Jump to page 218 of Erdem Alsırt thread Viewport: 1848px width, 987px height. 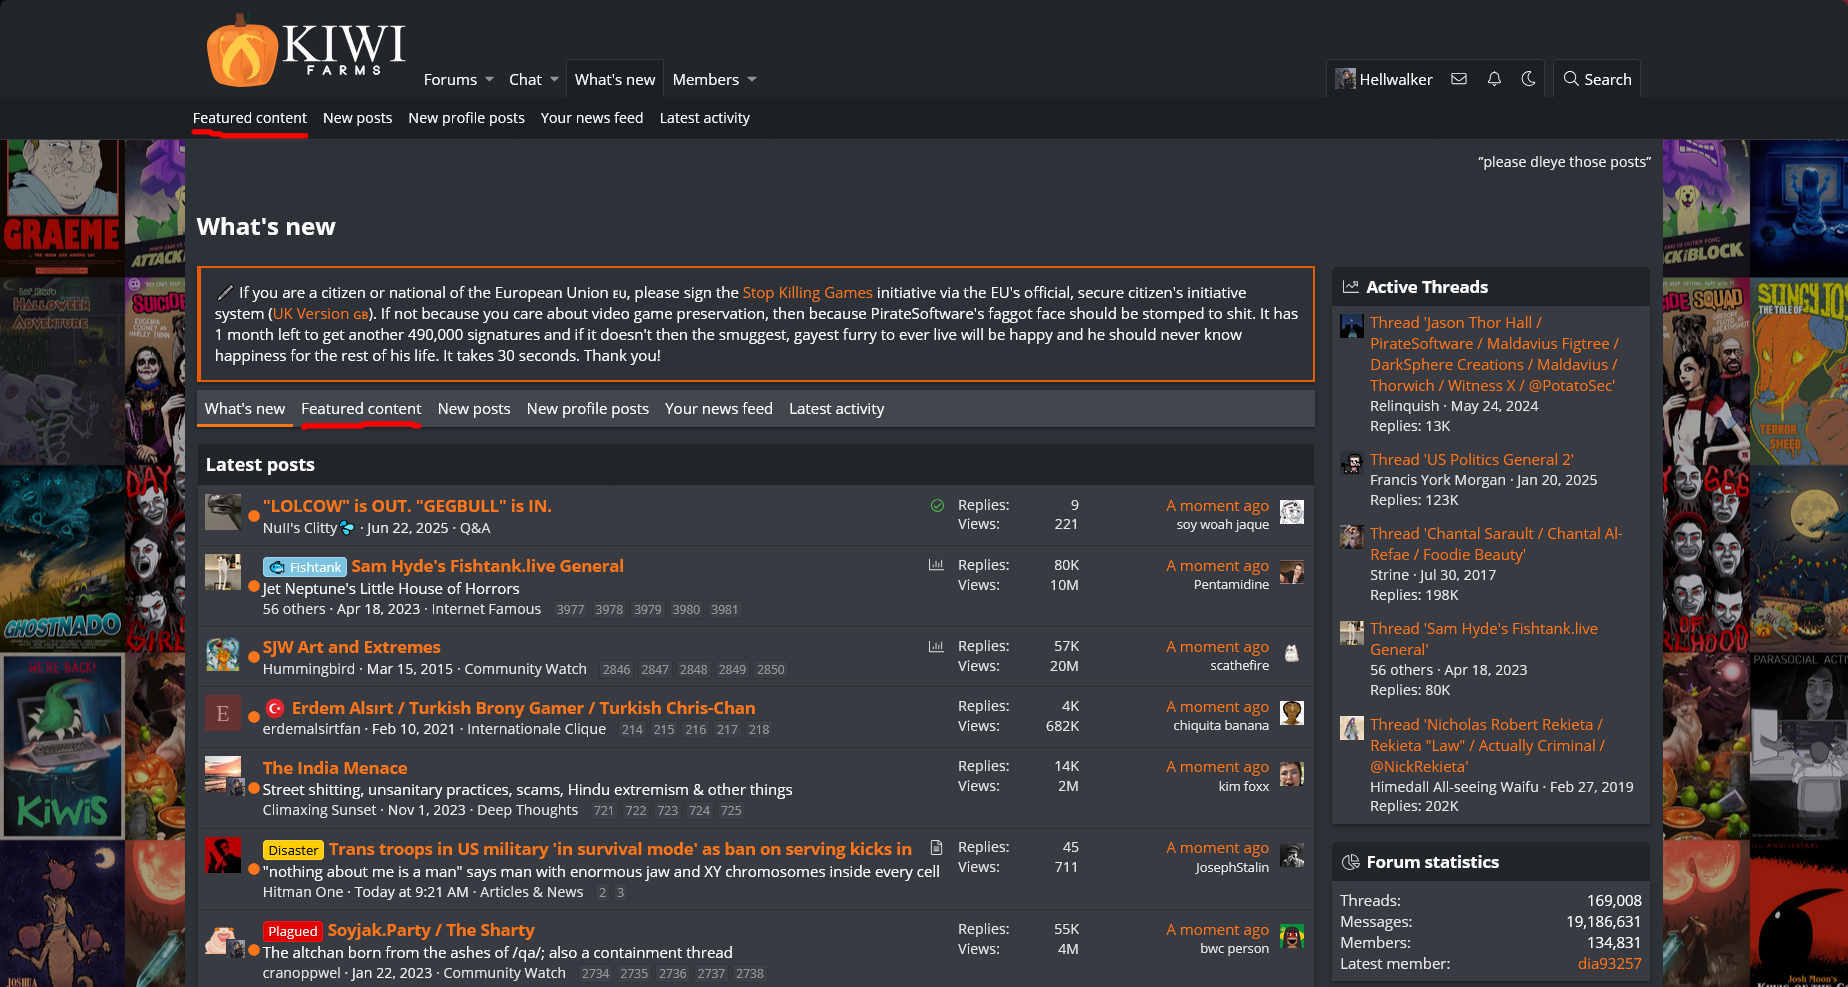(759, 730)
